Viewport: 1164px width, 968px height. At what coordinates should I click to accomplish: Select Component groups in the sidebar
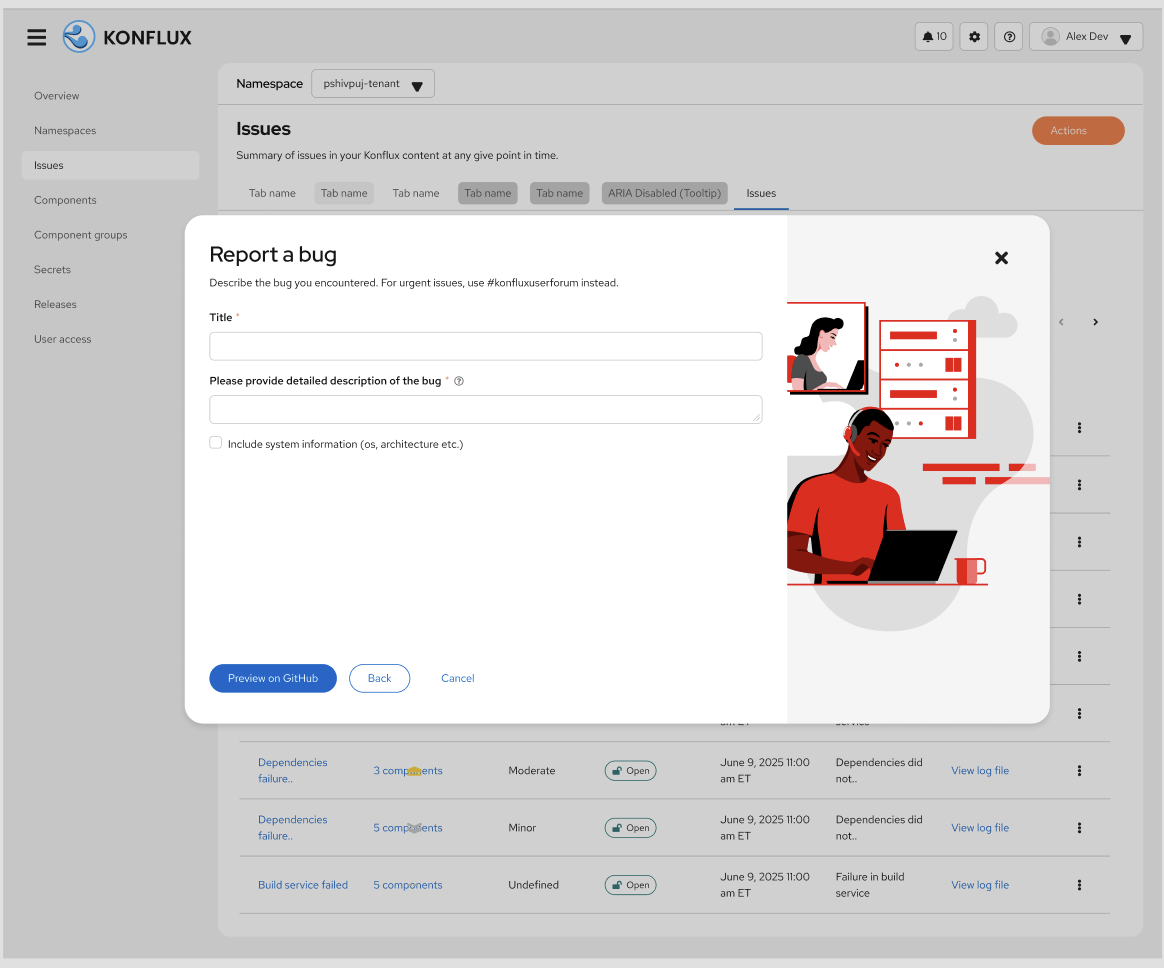point(80,235)
